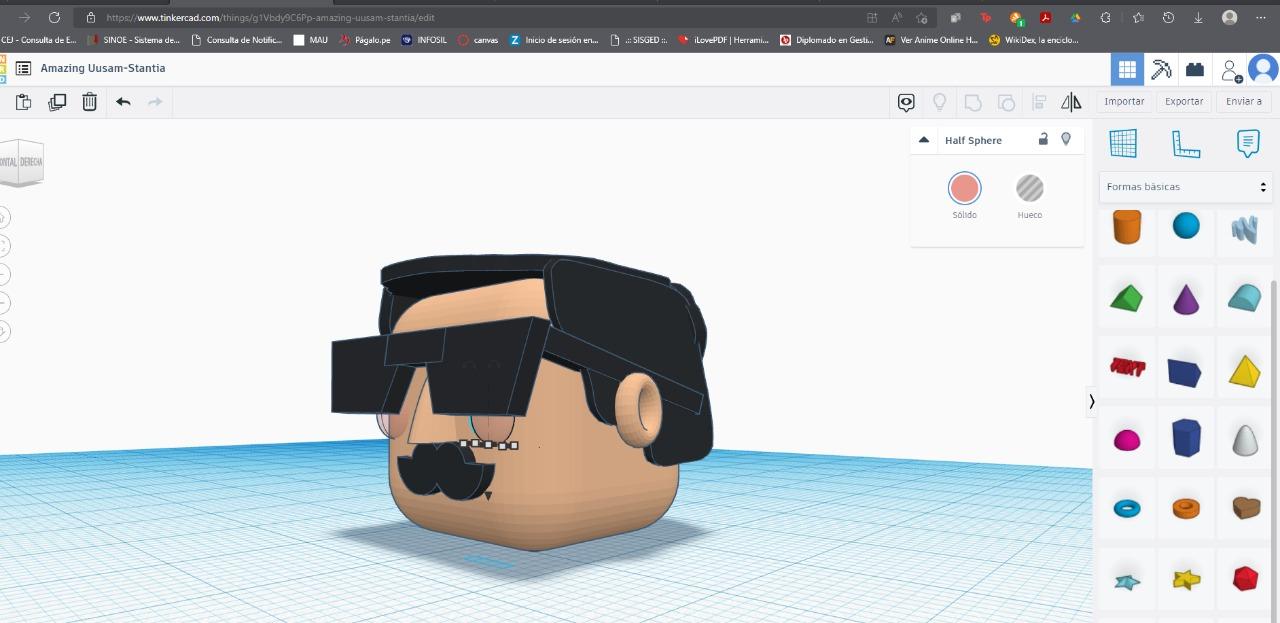Switch to Bricks mode with brick icon
Image resolution: width=1280 pixels, height=623 pixels.
pyautogui.click(x=1195, y=69)
